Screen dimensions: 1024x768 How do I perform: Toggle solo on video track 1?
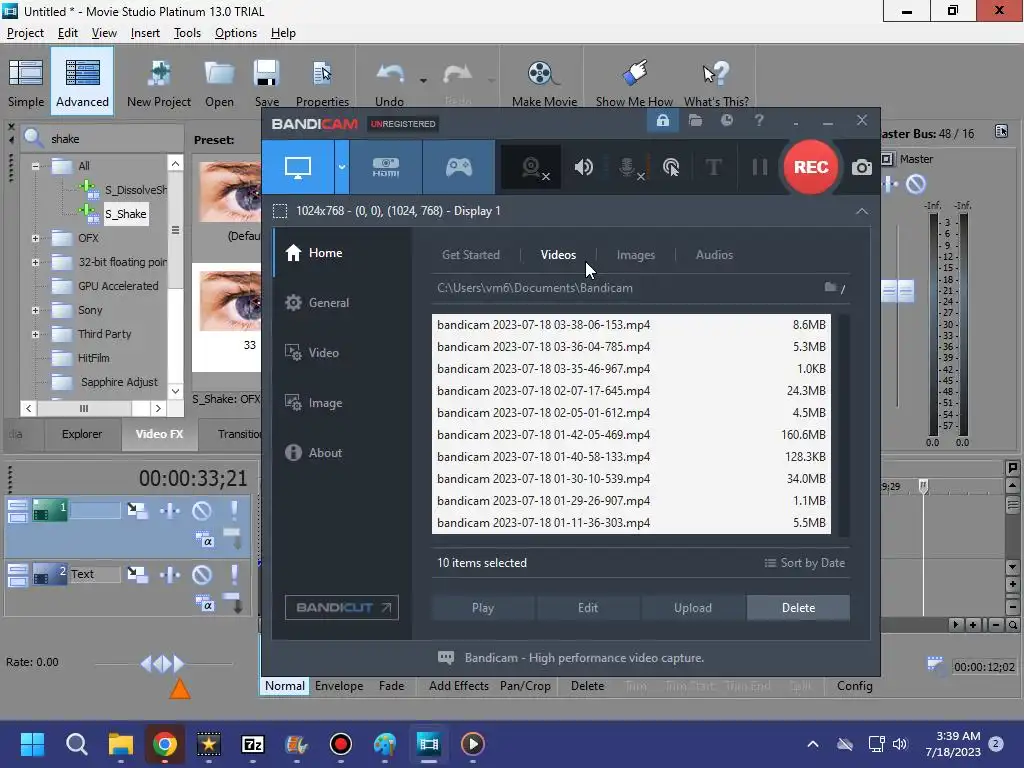pos(234,510)
